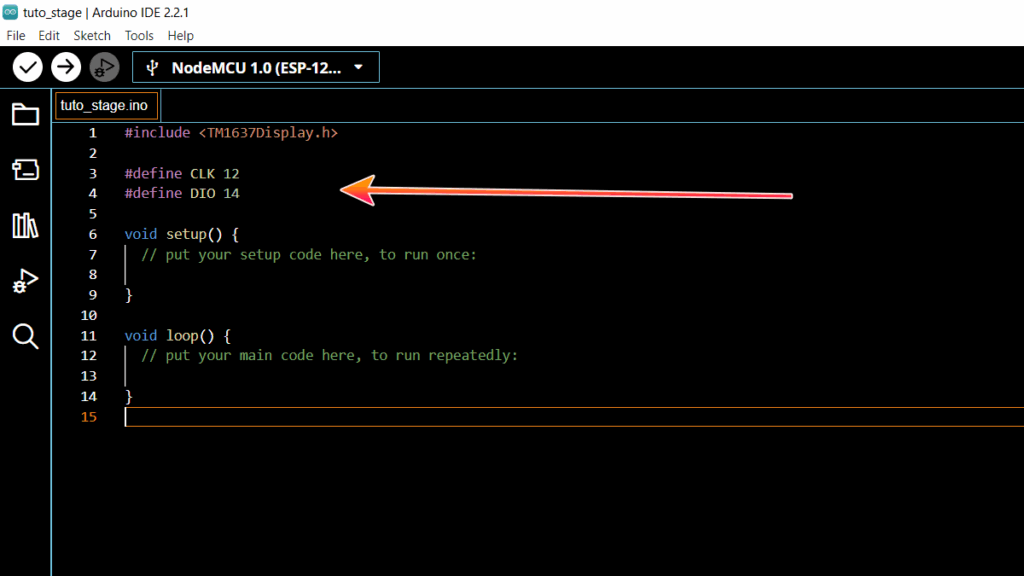Open the Search sidebar magnifier icon
Viewport: 1024px width, 576px height.
[x=25, y=337]
